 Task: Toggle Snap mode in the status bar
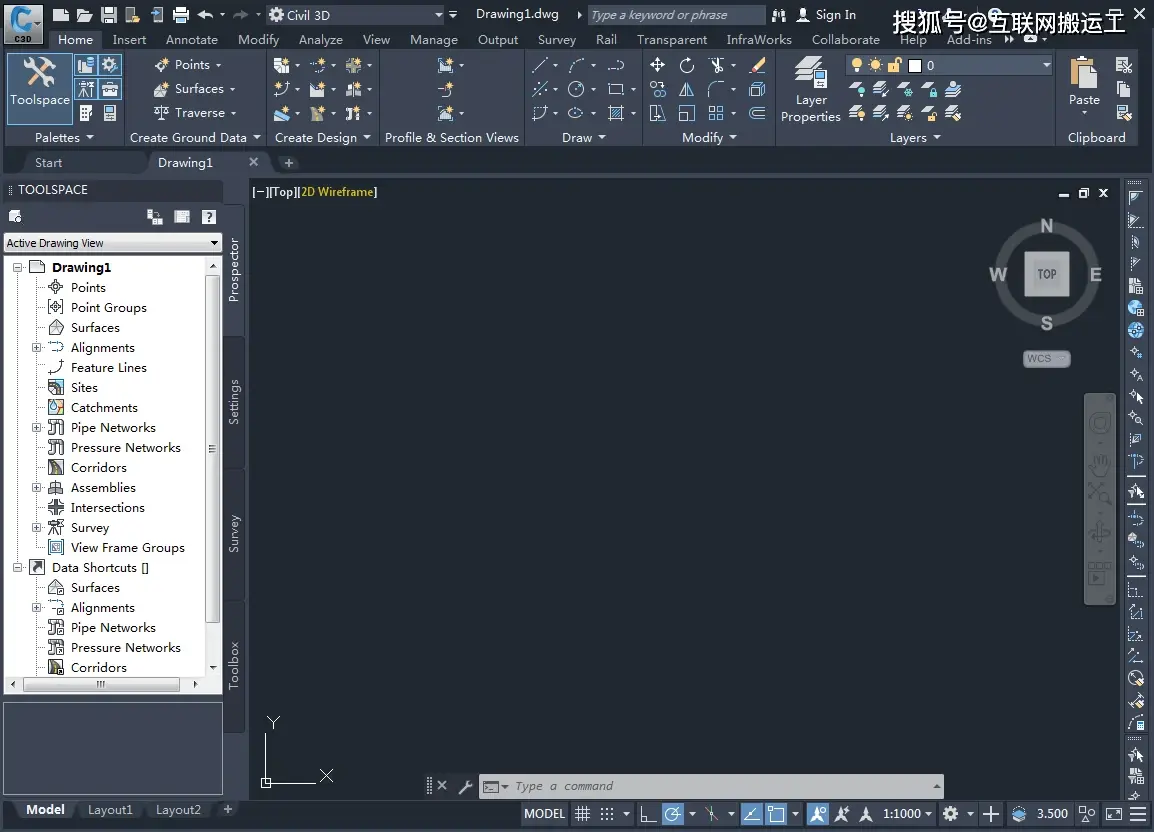click(x=606, y=814)
